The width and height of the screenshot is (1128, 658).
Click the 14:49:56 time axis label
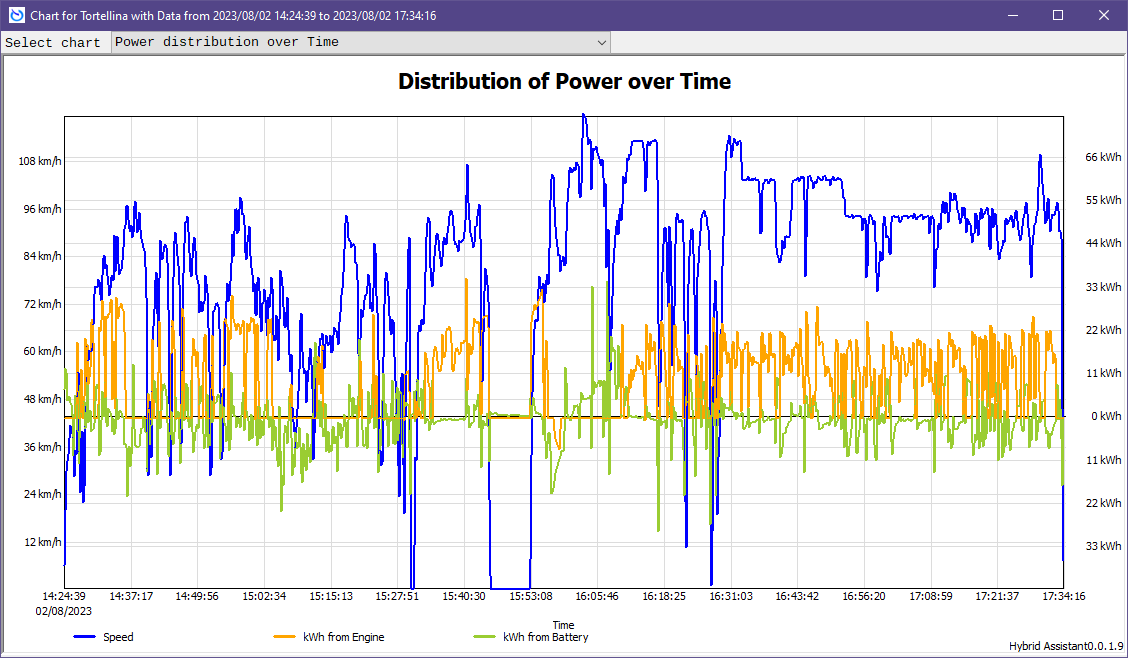coord(197,596)
